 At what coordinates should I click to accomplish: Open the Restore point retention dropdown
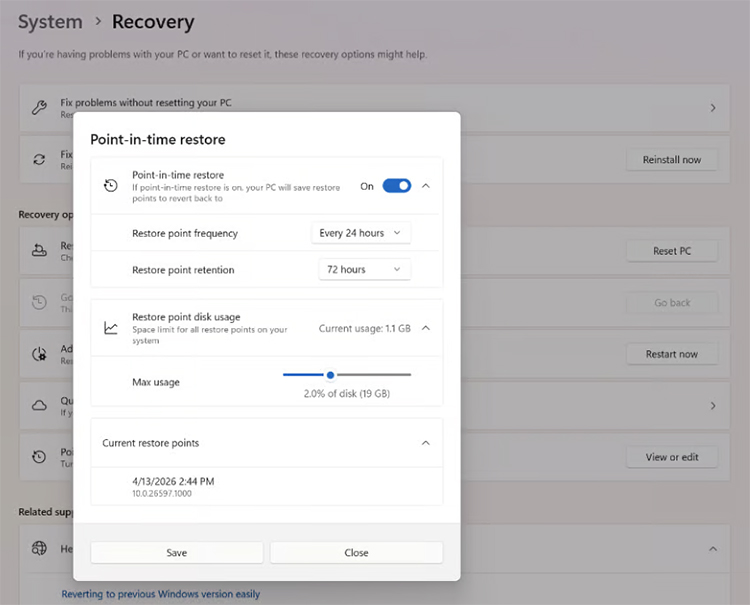click(x=364, y=269)
